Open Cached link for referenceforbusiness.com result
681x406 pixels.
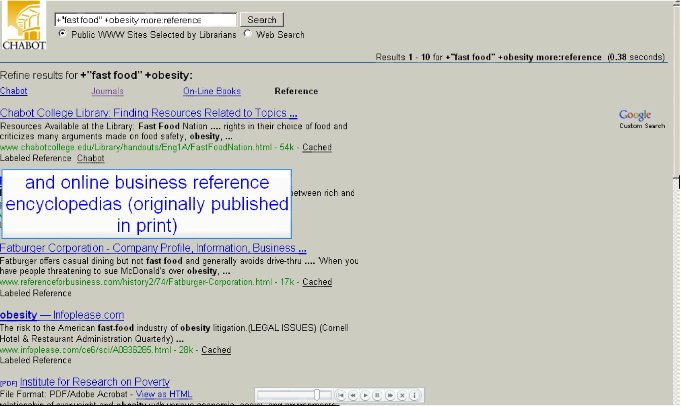coord(317,282)
